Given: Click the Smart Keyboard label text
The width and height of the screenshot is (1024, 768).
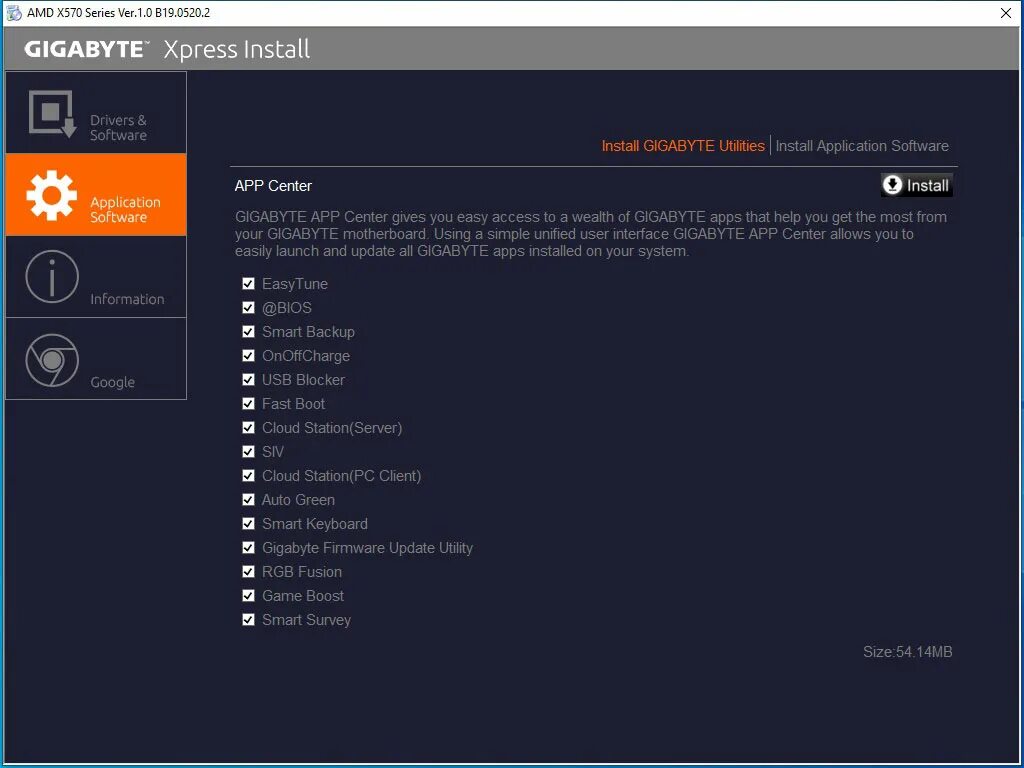Looking at the screenshot, I should point(315,524).
